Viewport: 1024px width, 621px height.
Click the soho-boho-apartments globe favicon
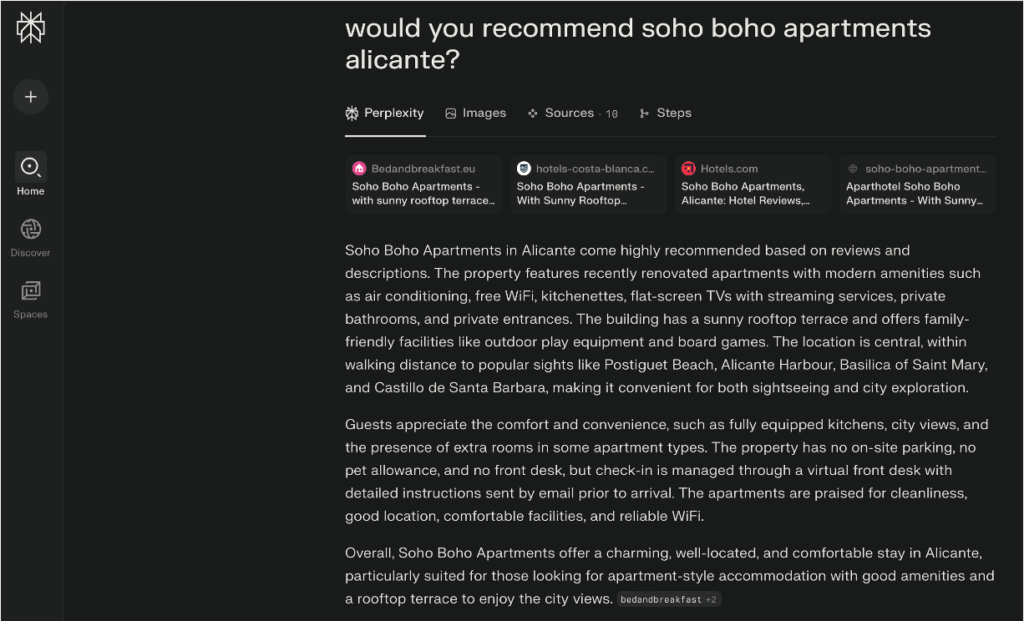pyautogui.click(x=853, y=169)
